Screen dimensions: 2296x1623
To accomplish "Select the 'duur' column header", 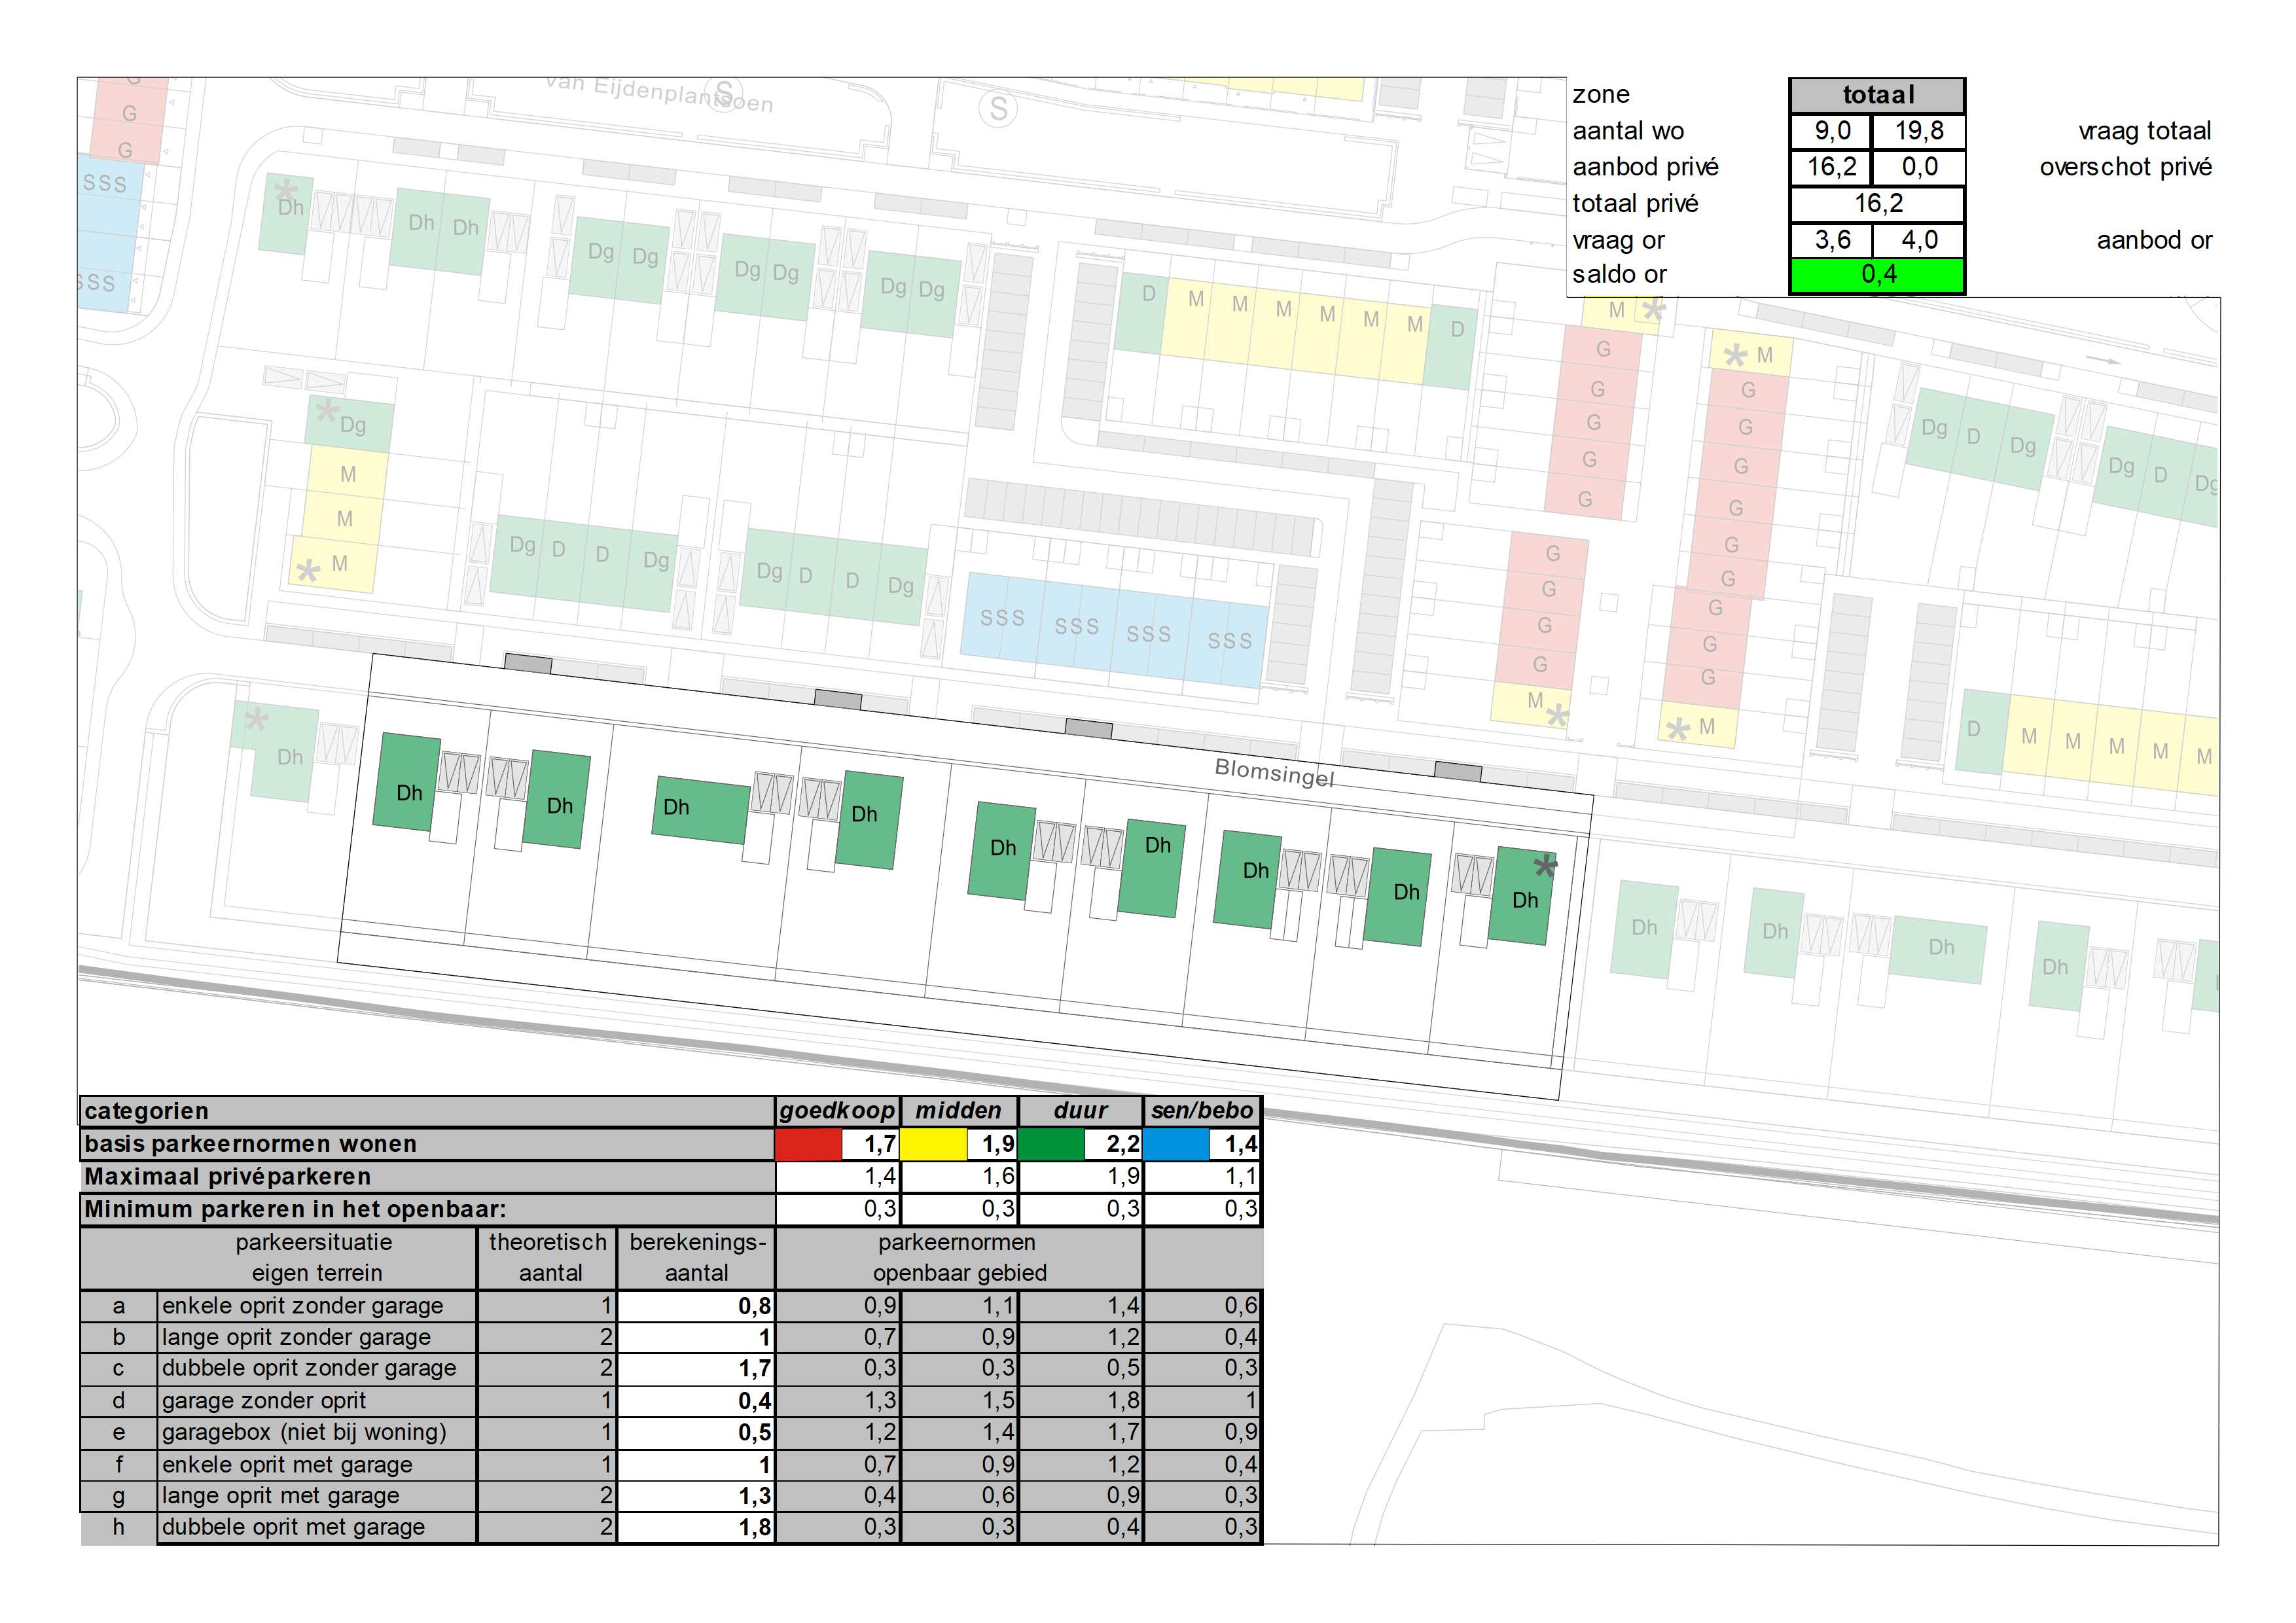I will 1080,1111.
